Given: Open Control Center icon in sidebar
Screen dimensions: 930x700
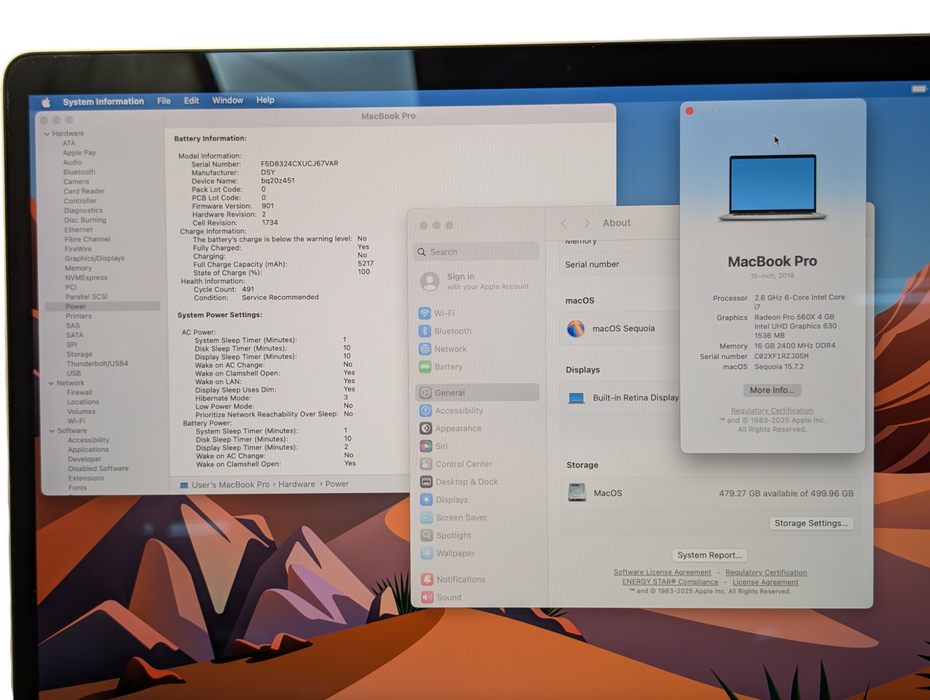Looking at the screenshot, I should 426,464.
